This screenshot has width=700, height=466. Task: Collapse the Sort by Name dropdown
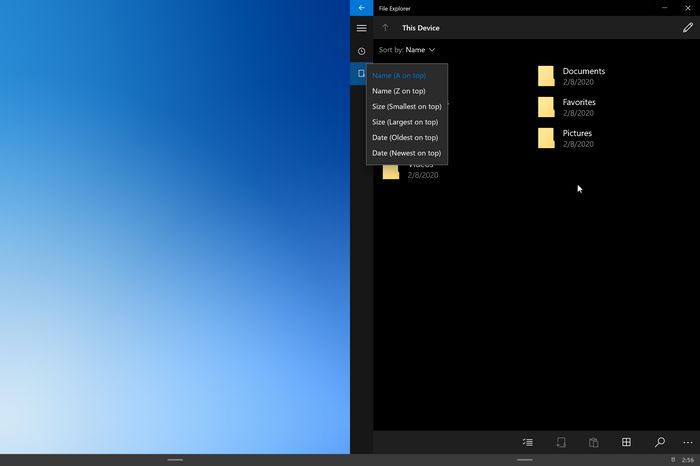407,50
